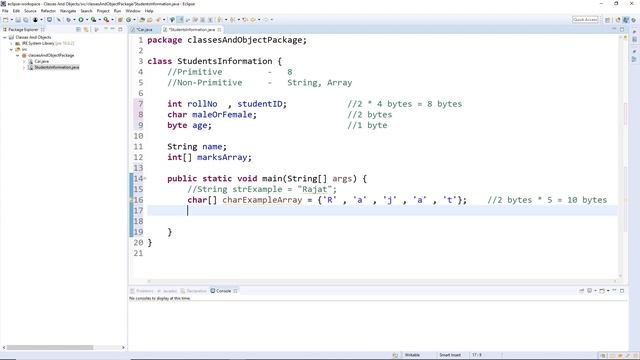Click the Console display selected console icon
This screenshot has height=360, width=640.
click(589, 291)
